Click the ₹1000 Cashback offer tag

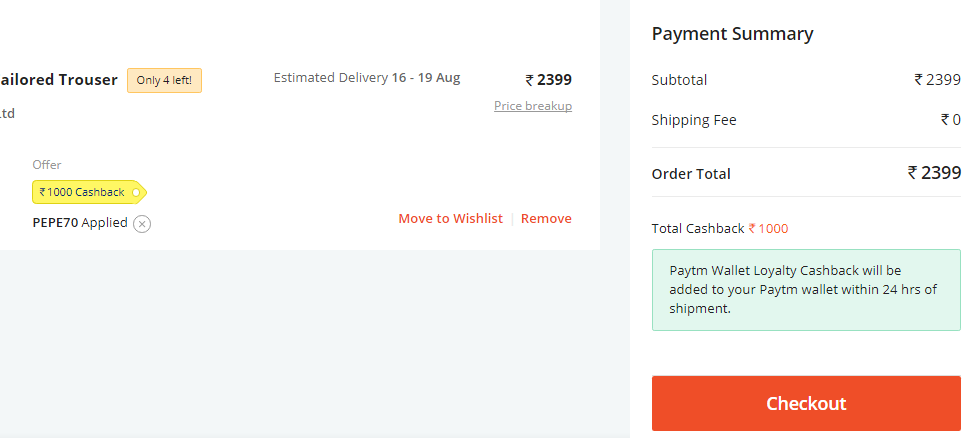(89, 192)
